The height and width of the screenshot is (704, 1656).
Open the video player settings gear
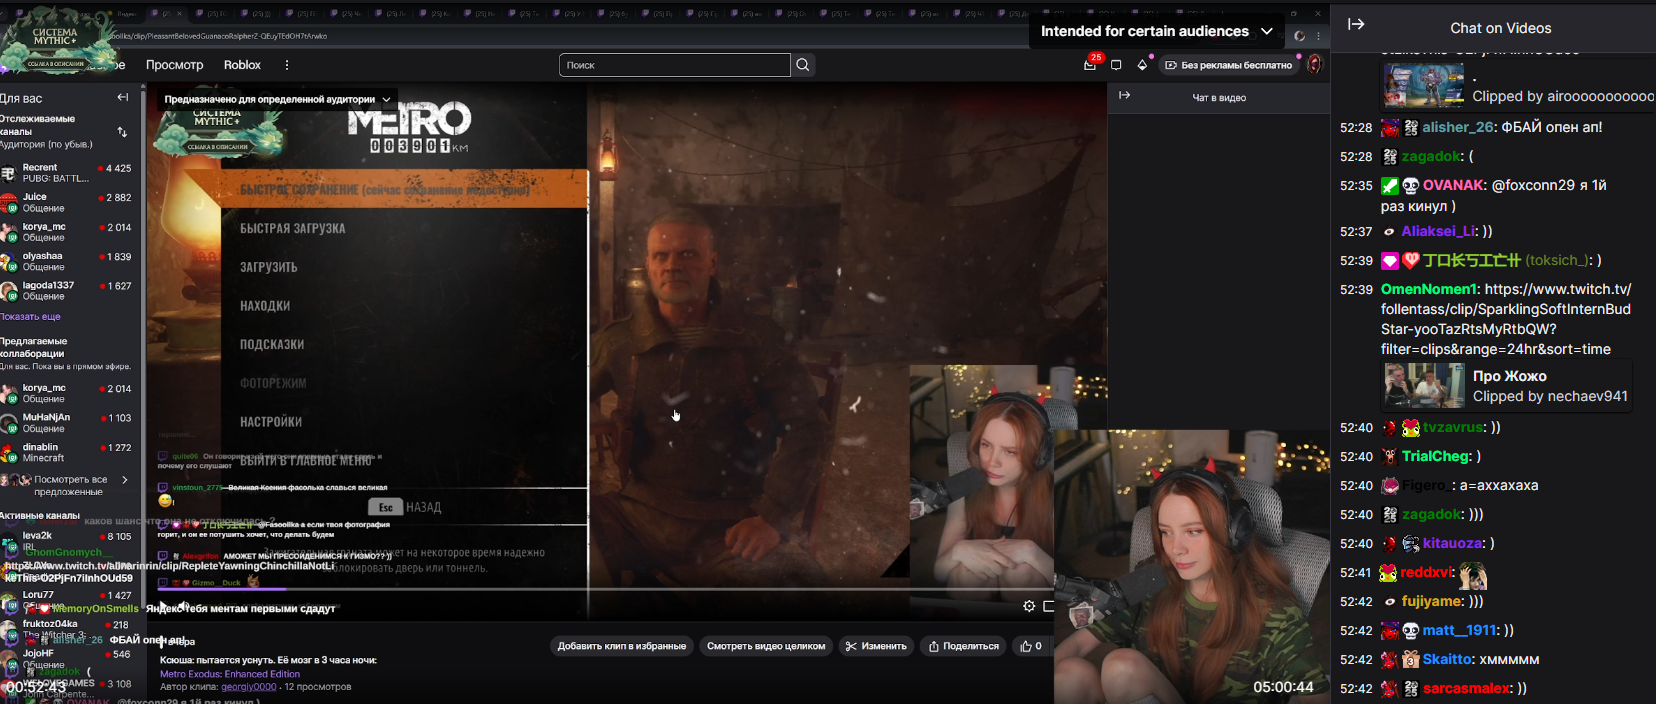tap(1029, 606)
